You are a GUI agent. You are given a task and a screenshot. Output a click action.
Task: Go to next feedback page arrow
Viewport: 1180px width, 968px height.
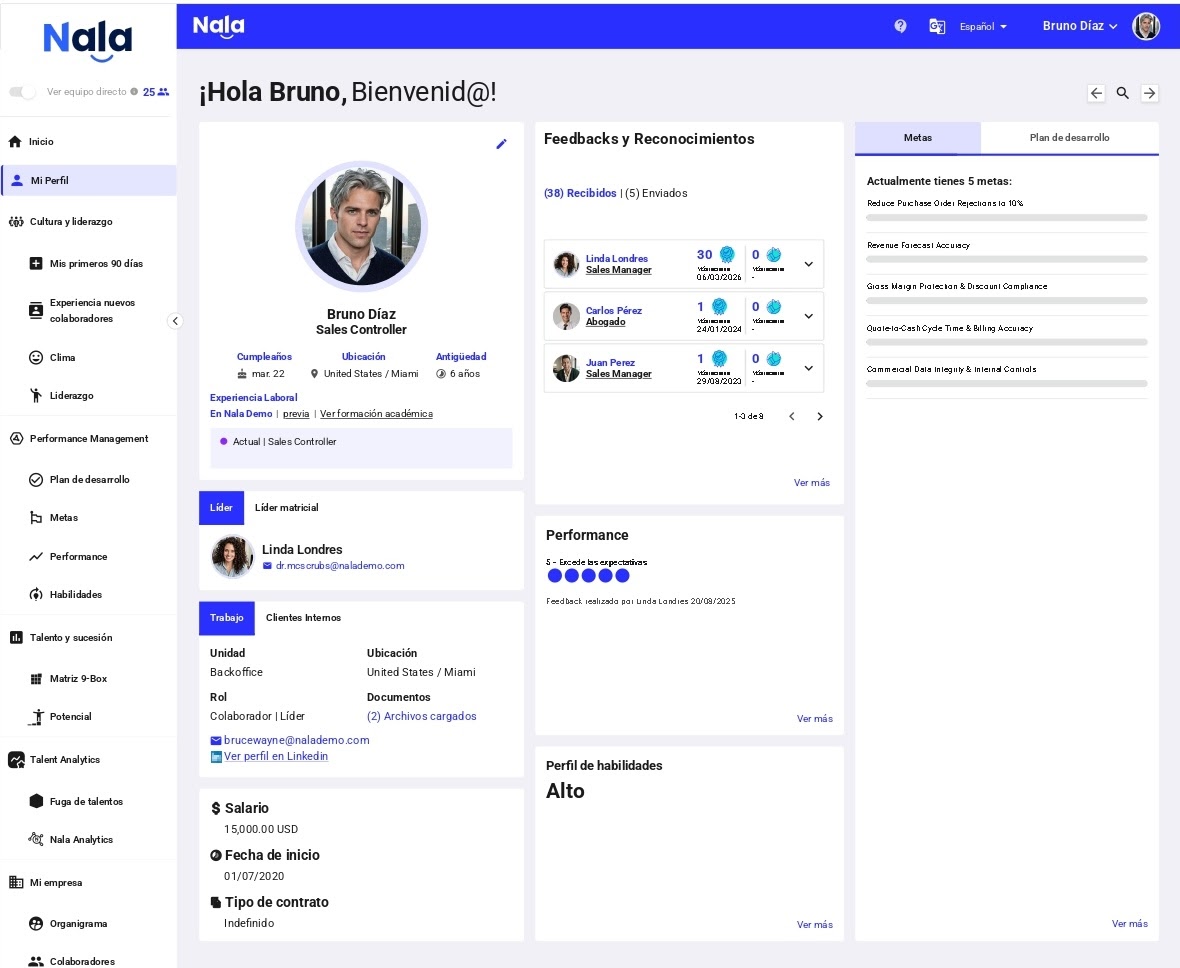820,416
